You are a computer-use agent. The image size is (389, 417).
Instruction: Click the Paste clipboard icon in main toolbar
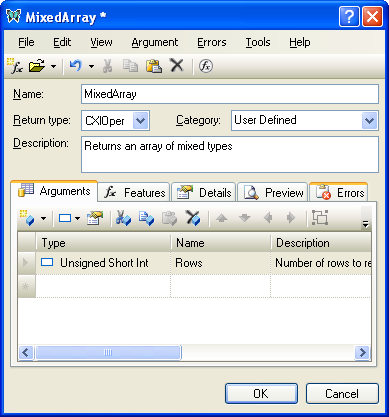[x=154, y=66]
